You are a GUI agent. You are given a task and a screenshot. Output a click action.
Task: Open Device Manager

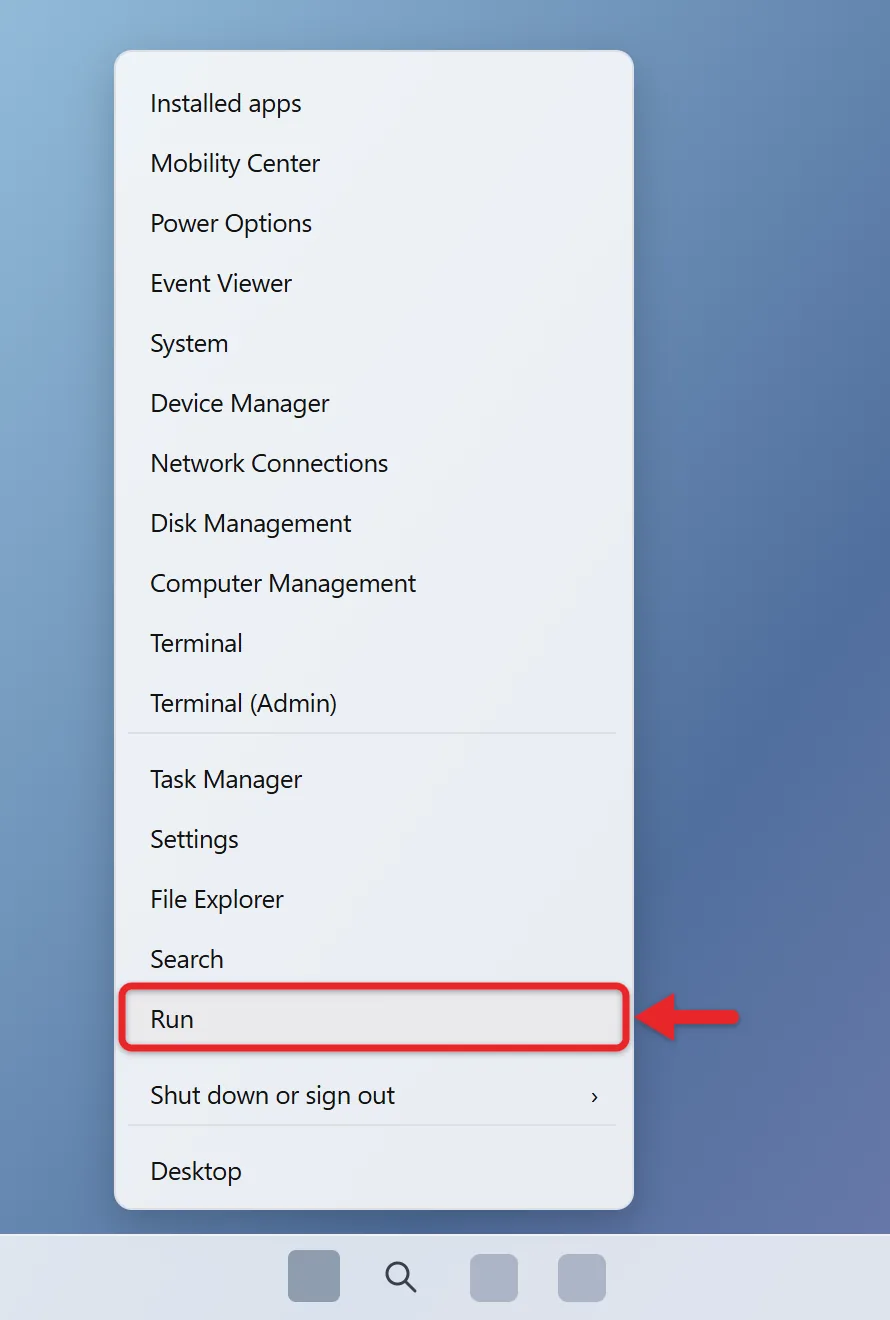pos(374,404)
